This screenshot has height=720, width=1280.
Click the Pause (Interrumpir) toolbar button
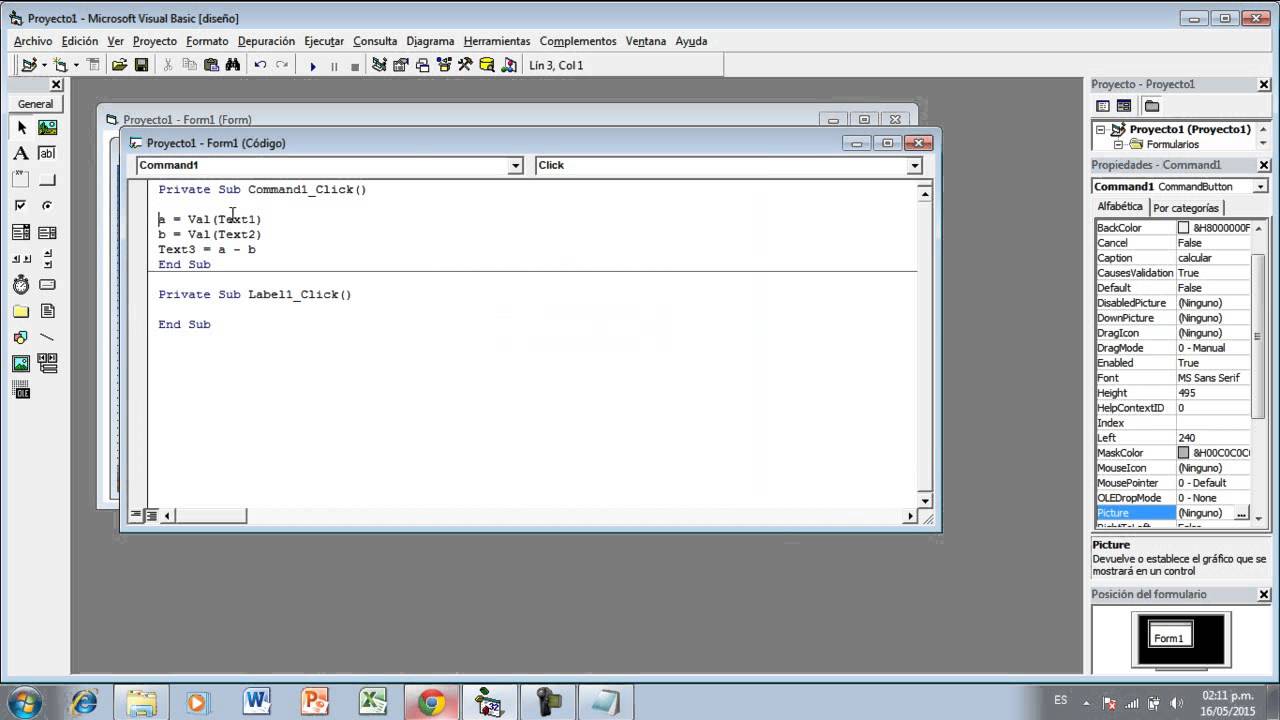(334, 66)
